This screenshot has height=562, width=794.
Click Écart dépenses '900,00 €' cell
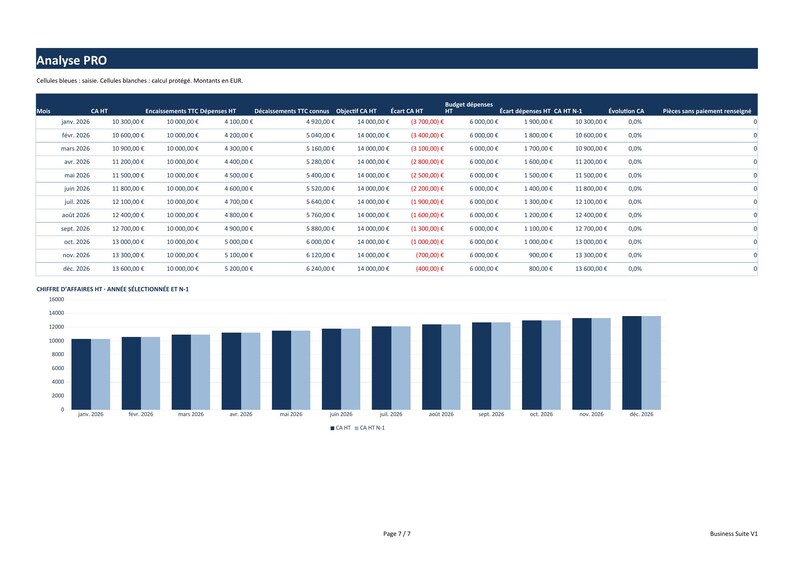point(541,256)
